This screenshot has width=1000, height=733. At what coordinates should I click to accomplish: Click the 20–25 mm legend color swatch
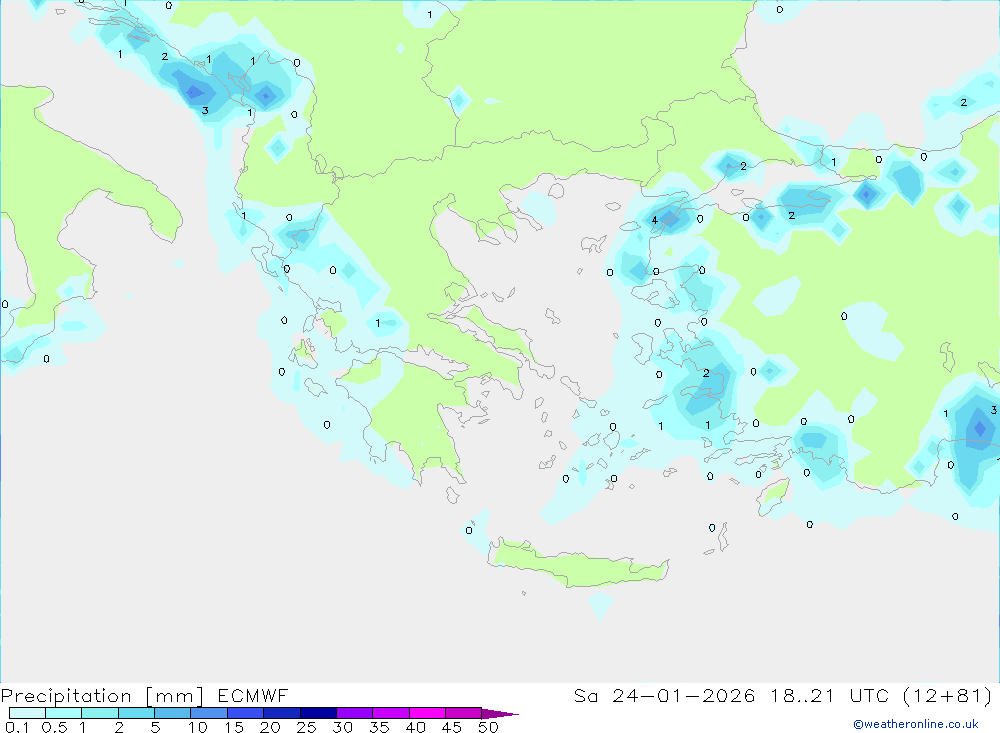[282, 713]
